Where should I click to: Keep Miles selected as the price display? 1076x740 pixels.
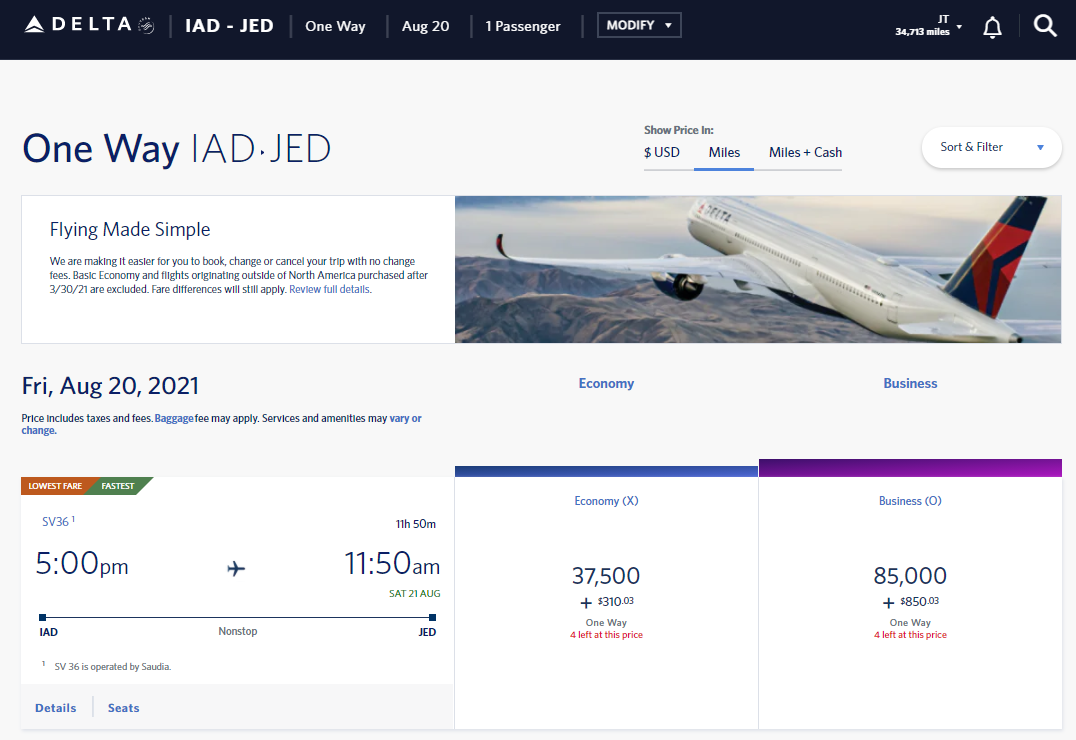tap(723, 152)
